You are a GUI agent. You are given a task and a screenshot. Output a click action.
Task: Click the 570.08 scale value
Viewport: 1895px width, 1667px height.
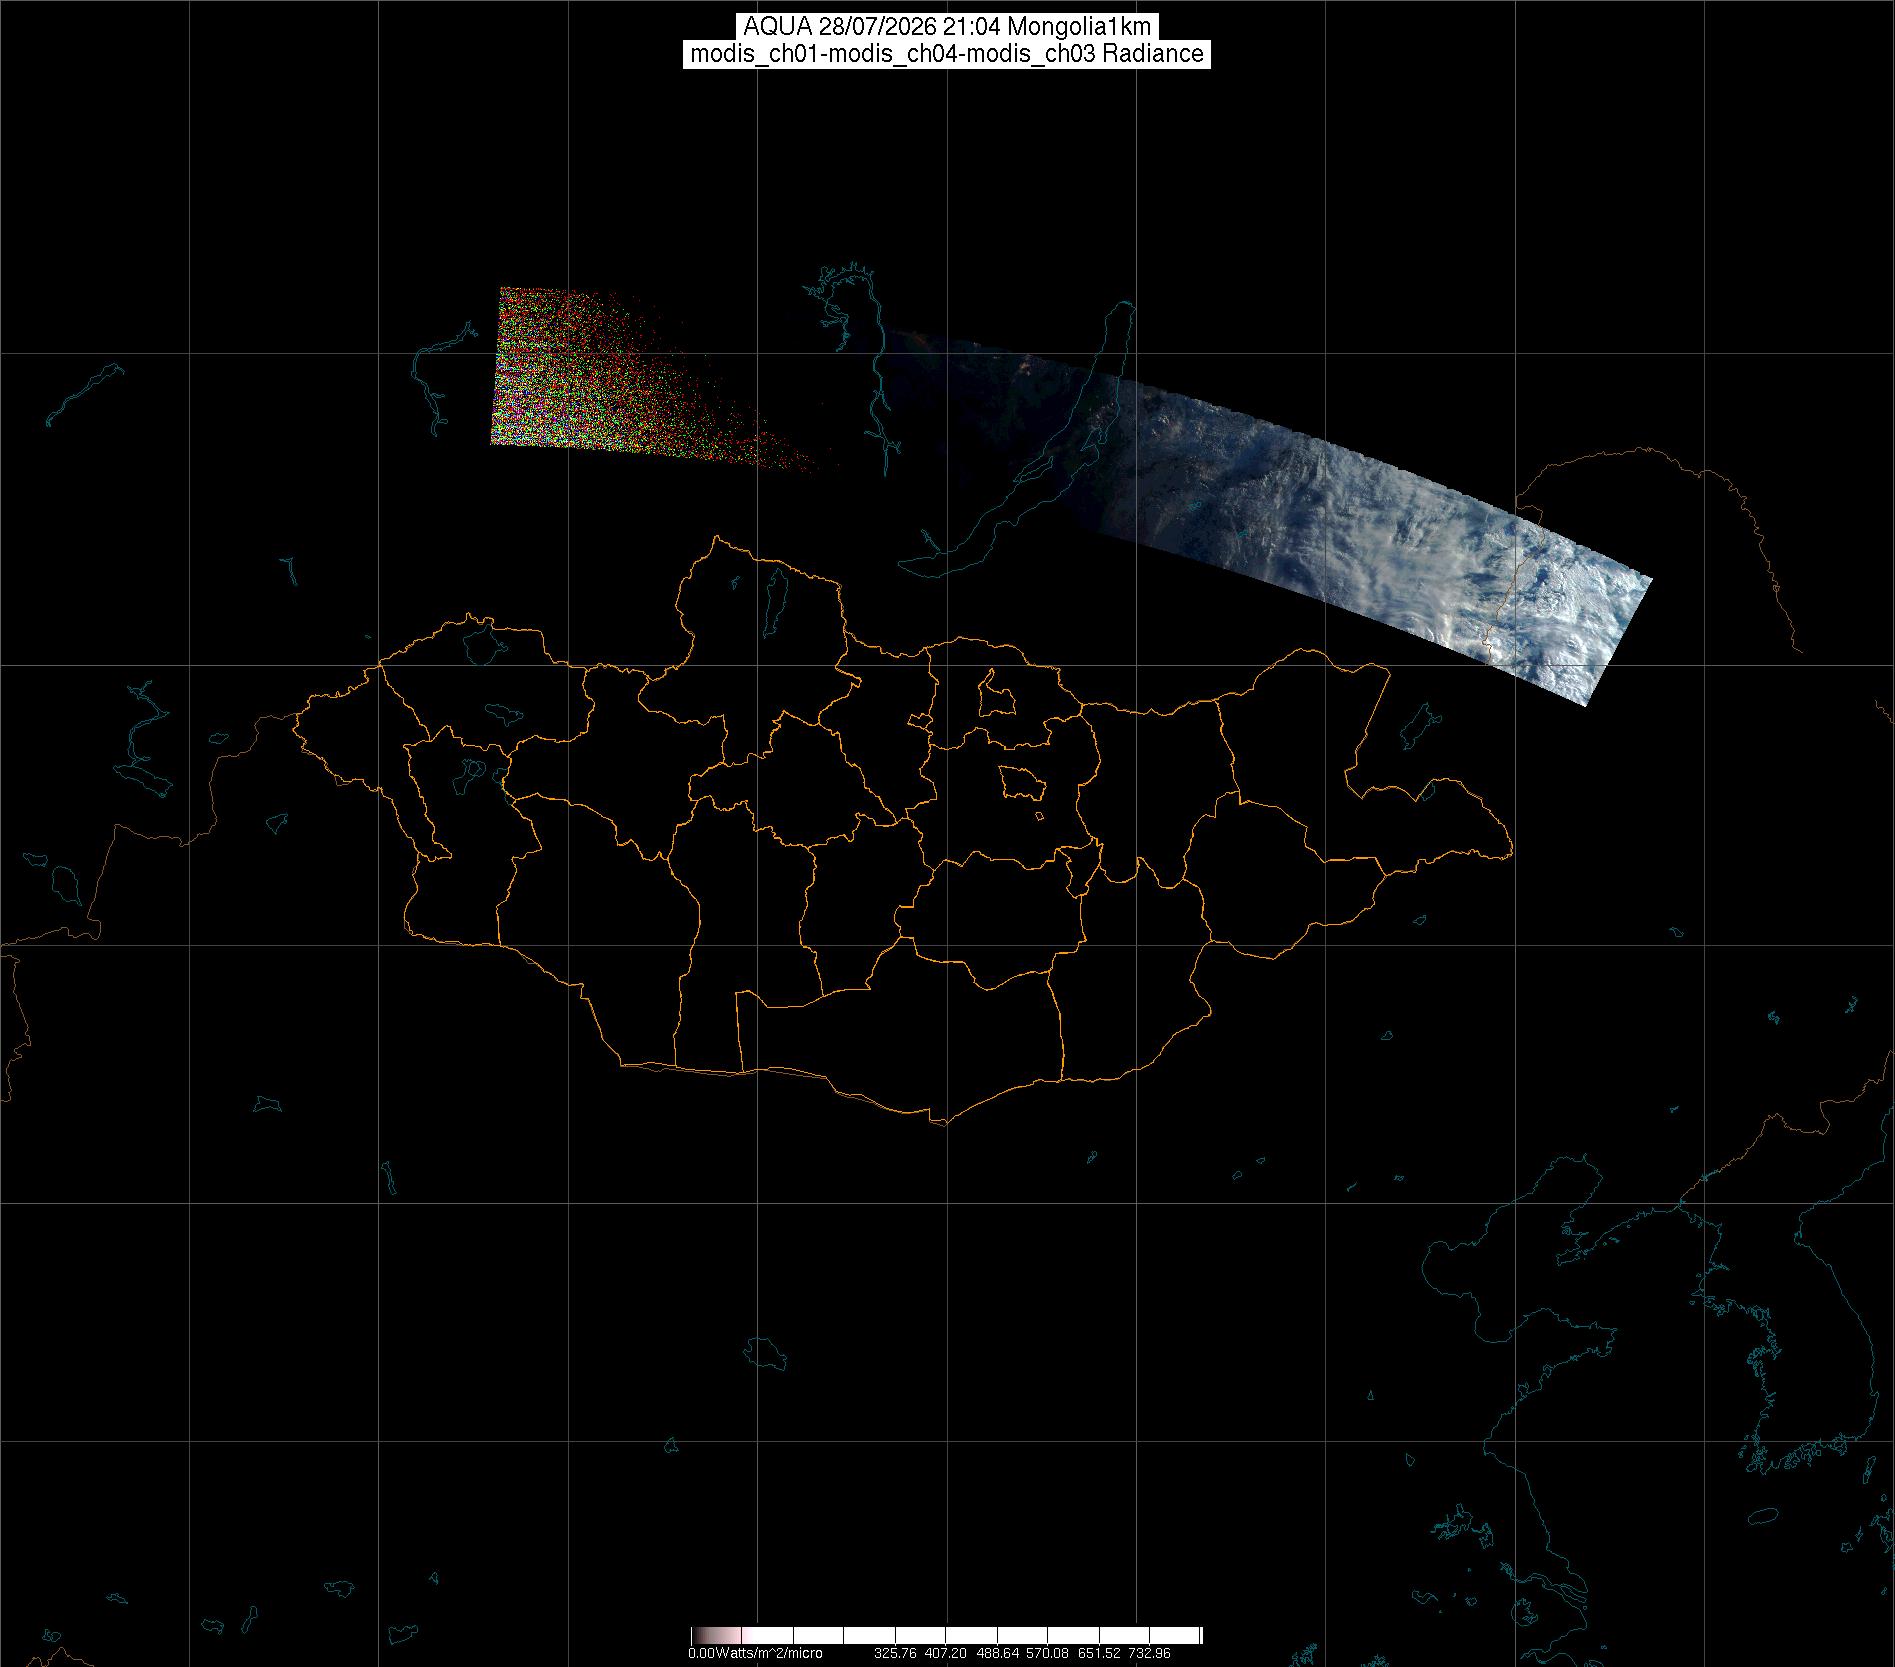point(1049,1653)
